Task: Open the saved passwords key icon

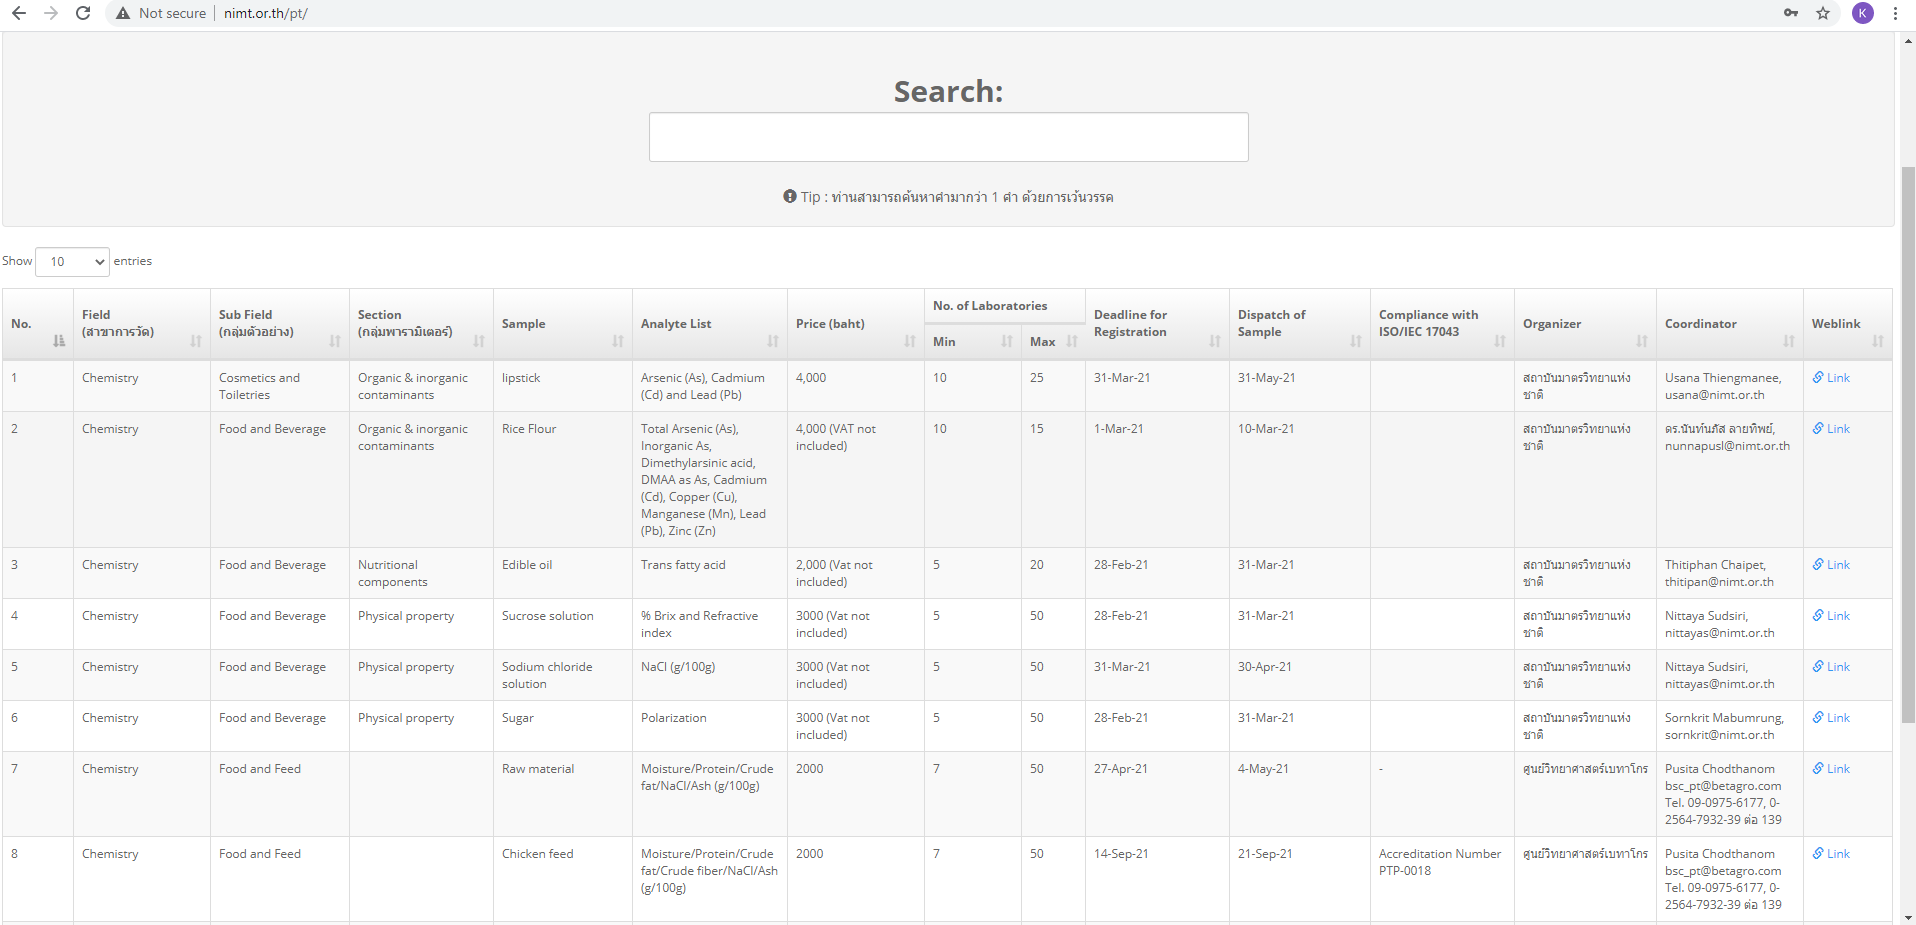Action: (x=1791, y=13)
